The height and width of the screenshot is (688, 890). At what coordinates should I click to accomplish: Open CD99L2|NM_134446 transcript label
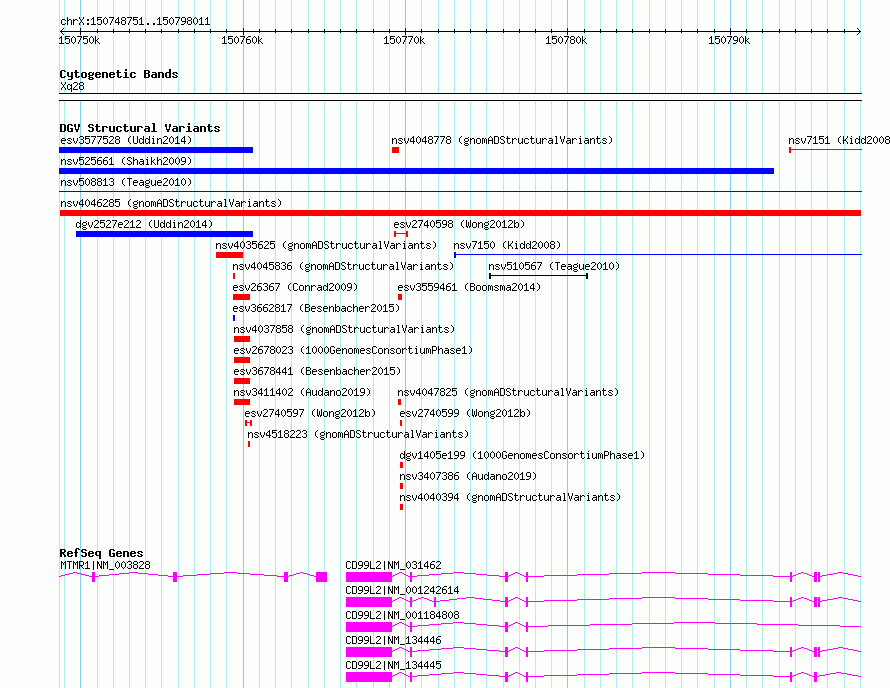pos(393,640)
